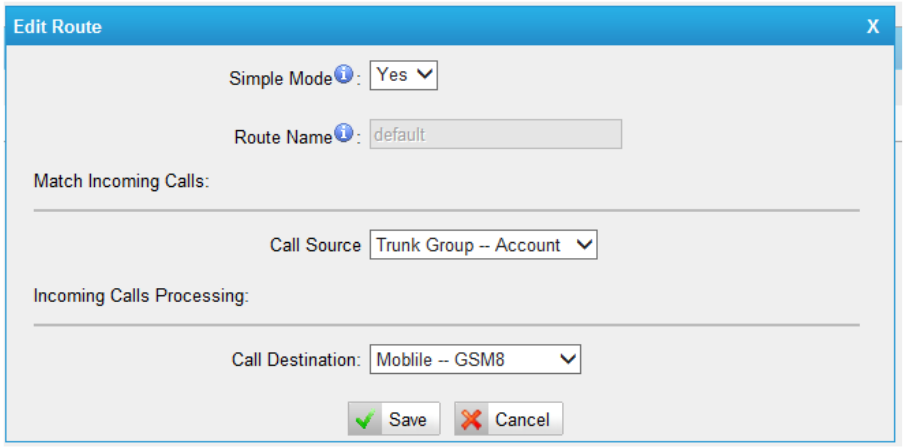
Task: Click the arrow of the Trunk Group combo box
Action: (x=585, y=245)
